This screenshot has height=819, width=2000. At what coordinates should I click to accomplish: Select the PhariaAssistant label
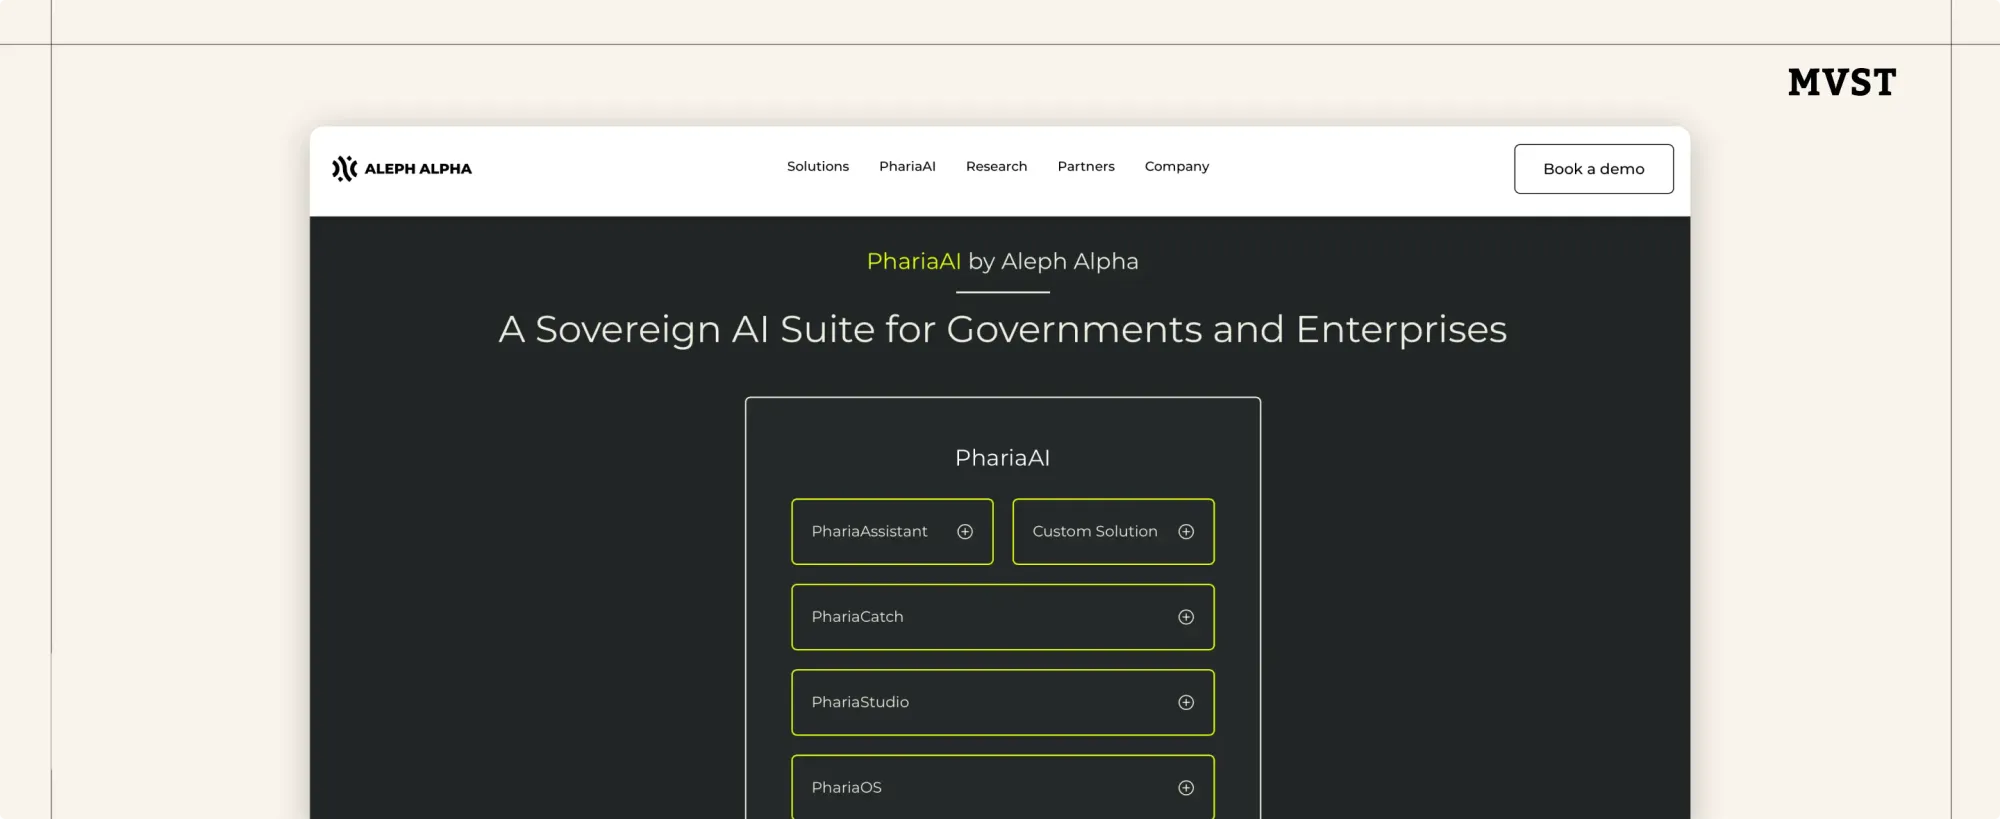pyautogui.click(x=869, y=531)
